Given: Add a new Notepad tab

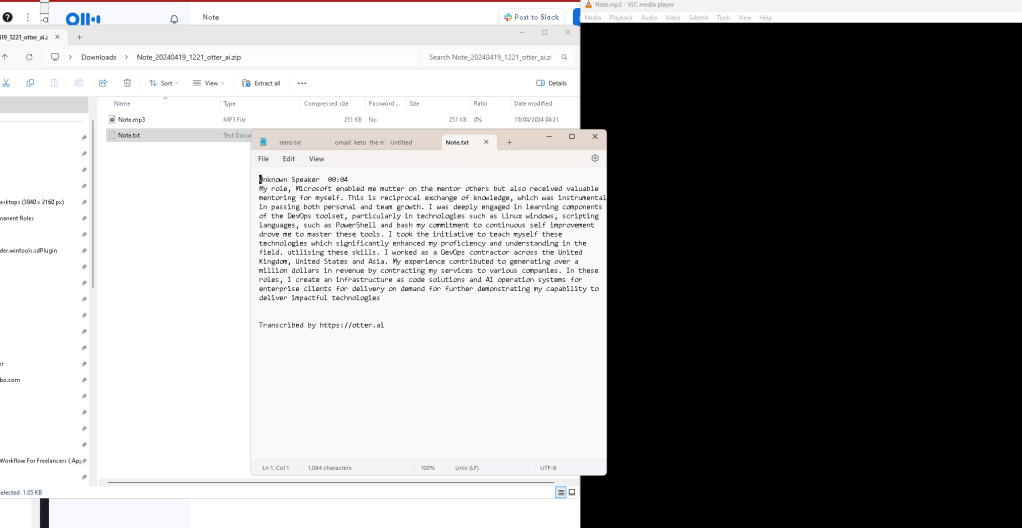Looking at the screenshot, I should point(510,142).
